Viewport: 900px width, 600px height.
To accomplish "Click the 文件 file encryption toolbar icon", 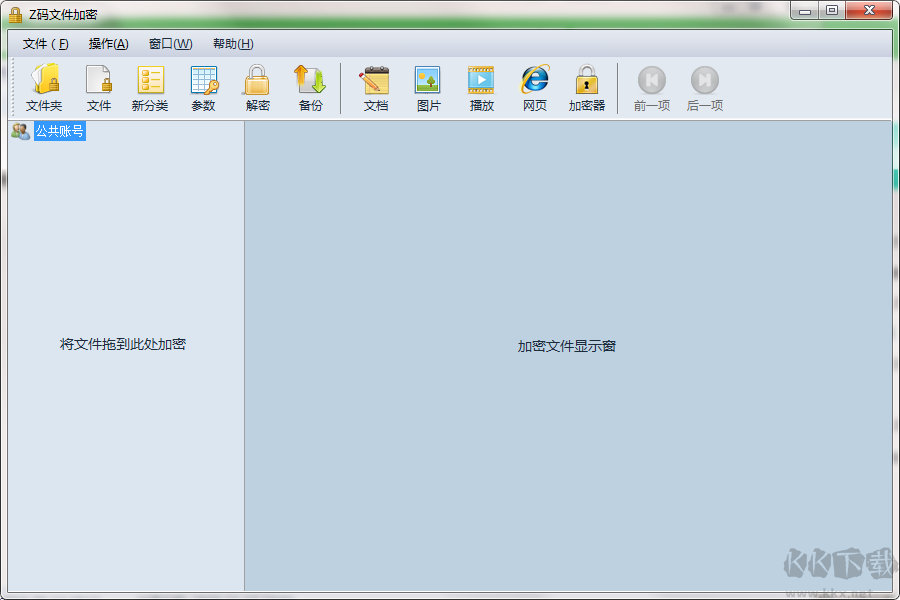I will tap(99, 88).
